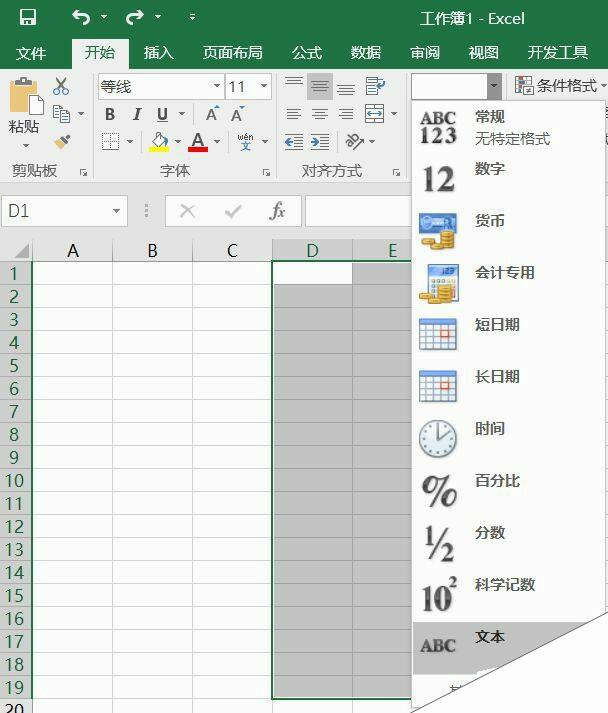Screen dimensions: 608x713
Task: Click the Increase Font Size icon
Action: coord(213,115)
